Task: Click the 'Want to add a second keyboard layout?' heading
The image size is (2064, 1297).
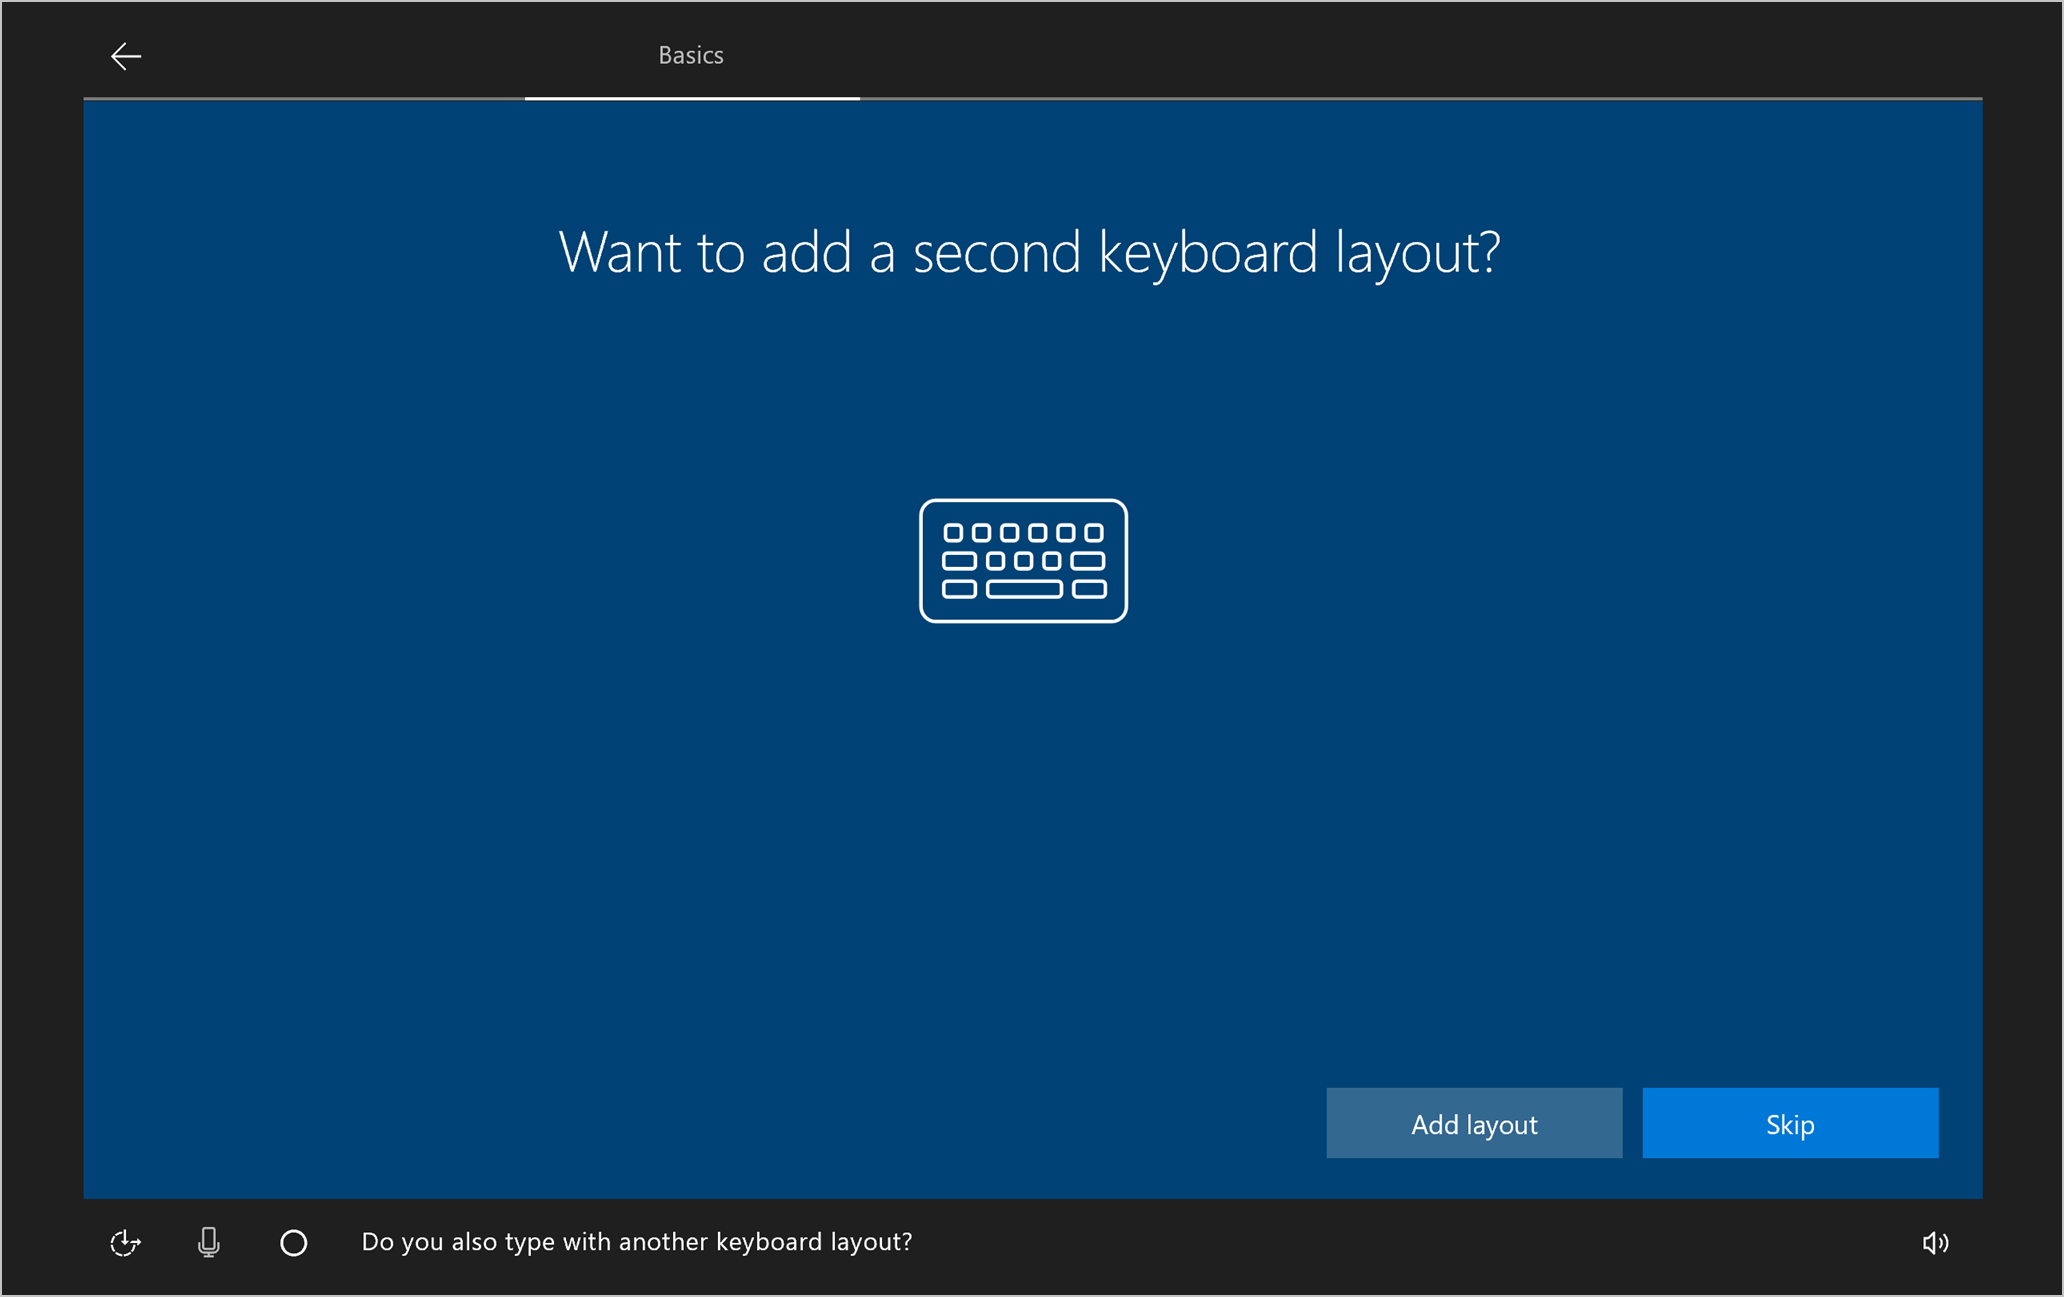Action: 1029,253
